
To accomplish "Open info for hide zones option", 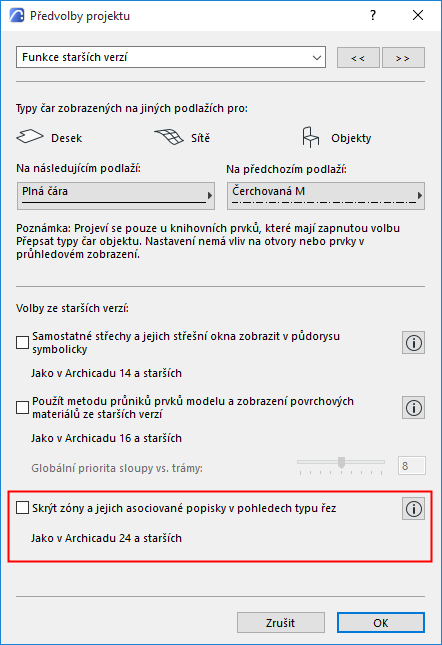I will (413, 509).
